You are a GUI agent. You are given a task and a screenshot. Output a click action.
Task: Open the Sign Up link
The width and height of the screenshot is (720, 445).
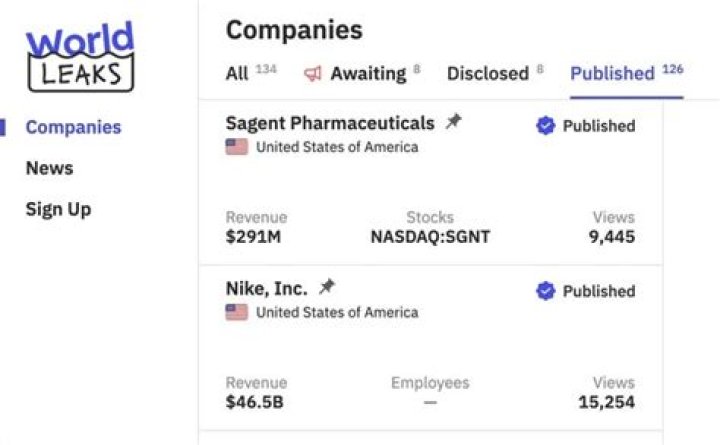click(x=58, y=209)
